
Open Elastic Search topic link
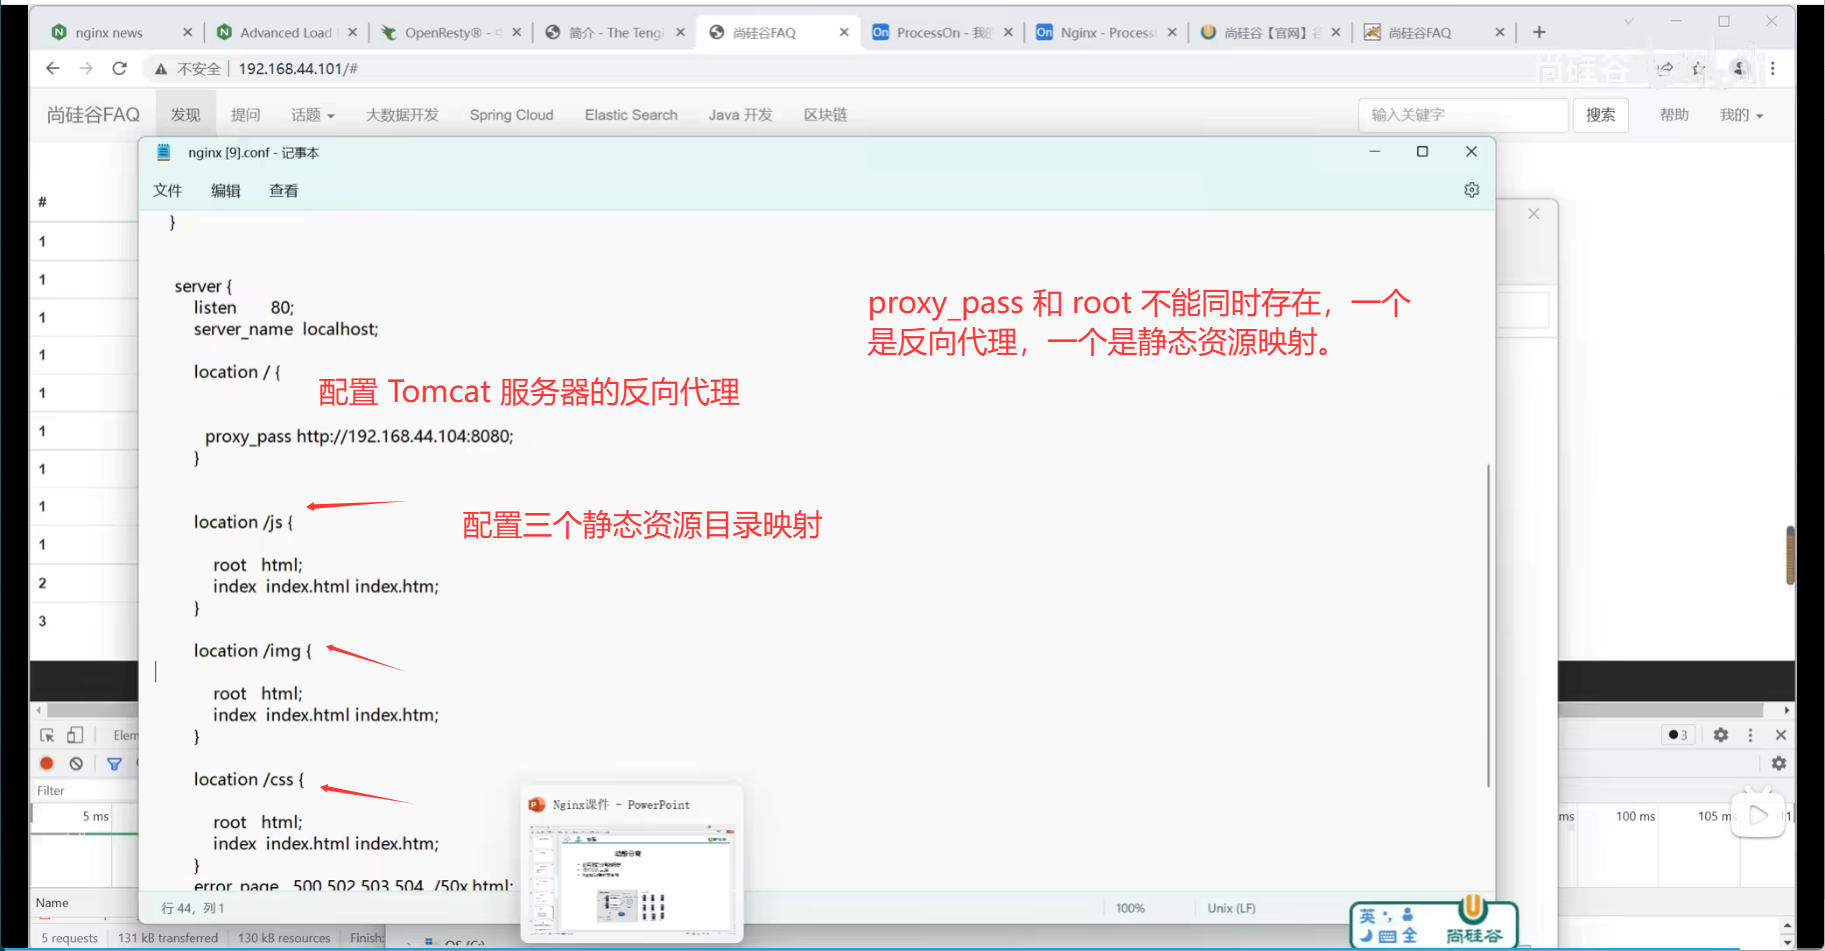tap(631, 115)
